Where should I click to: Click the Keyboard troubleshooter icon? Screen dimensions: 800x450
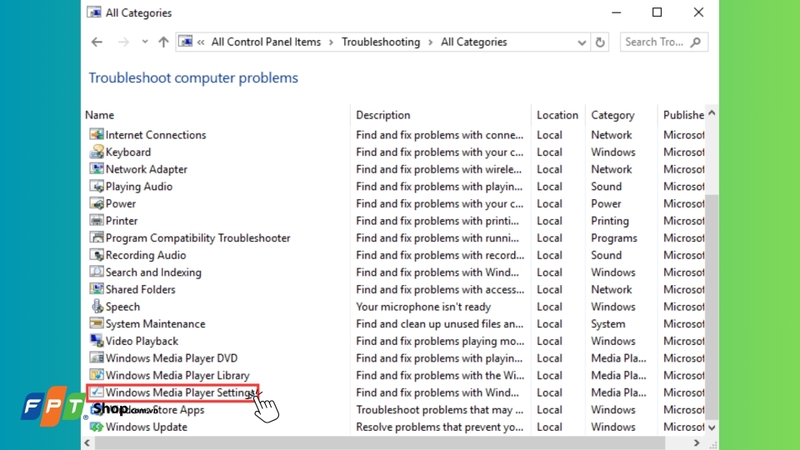point(96,152)
